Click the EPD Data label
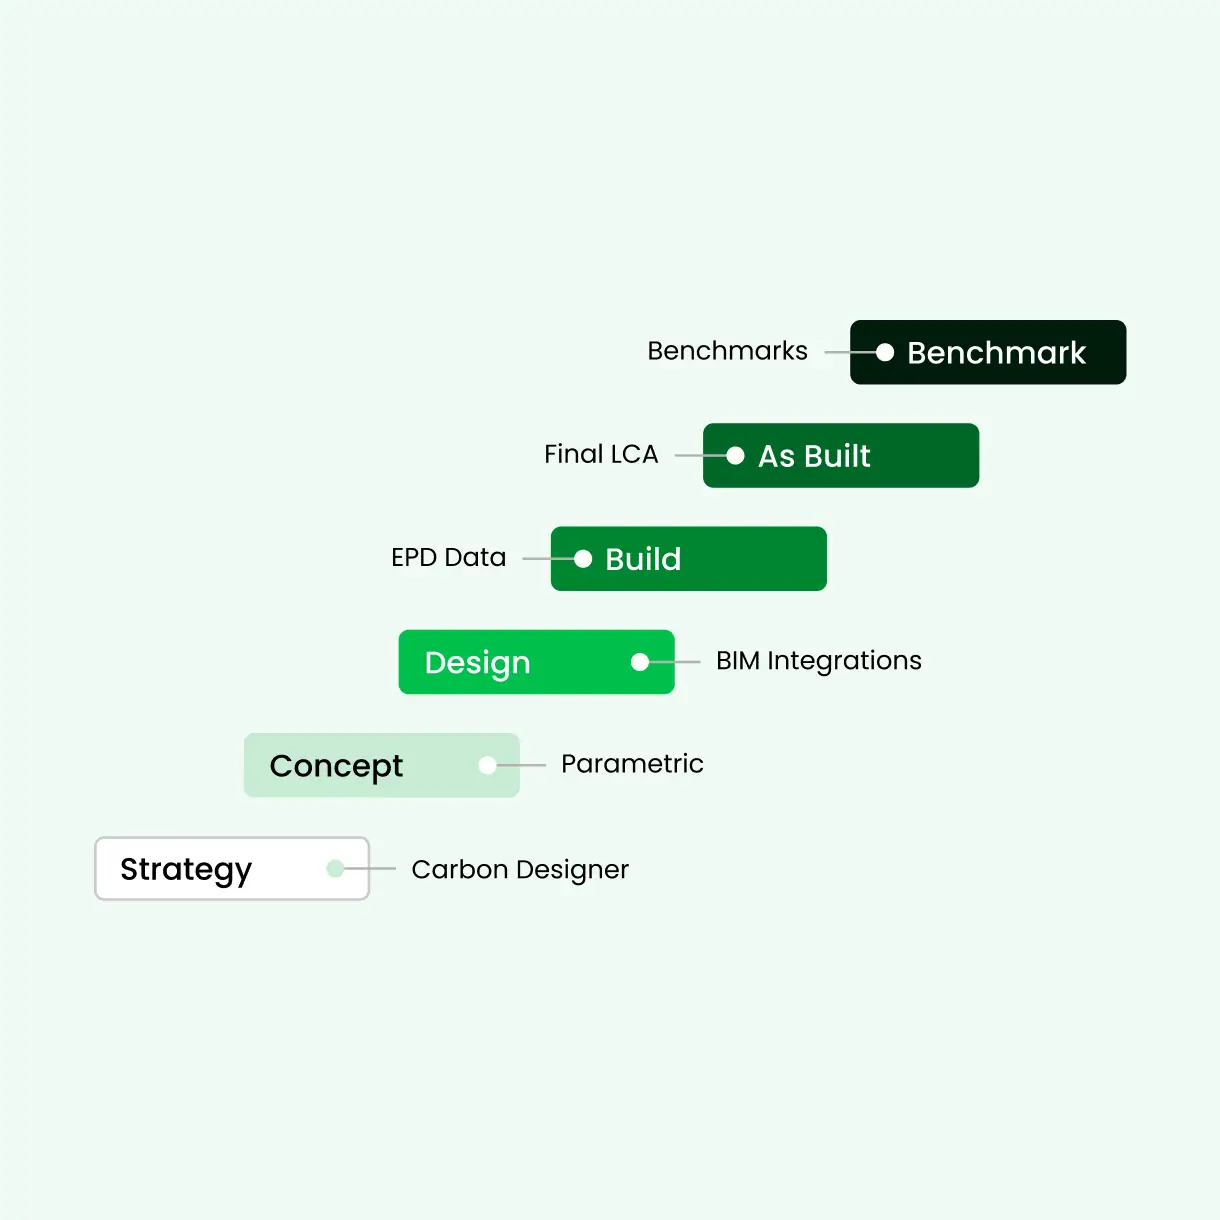Viewport: 1220px width, 1220px height. 448,557
